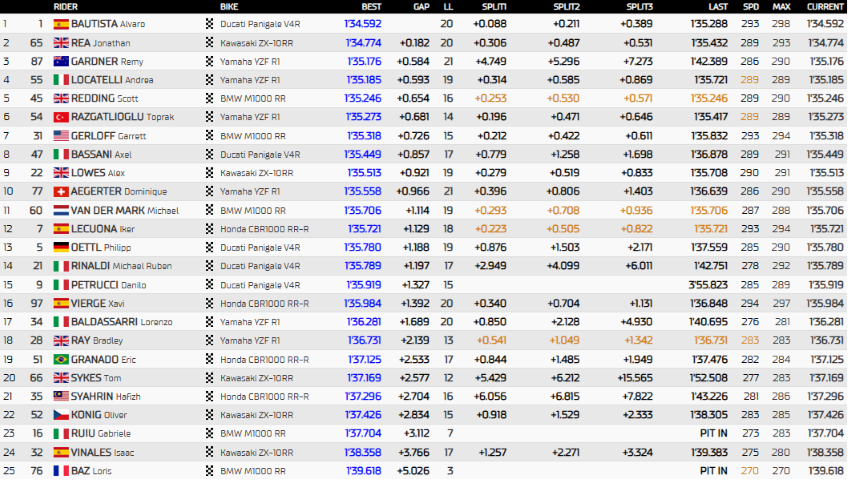Click the MAX column header

[781, 6]
